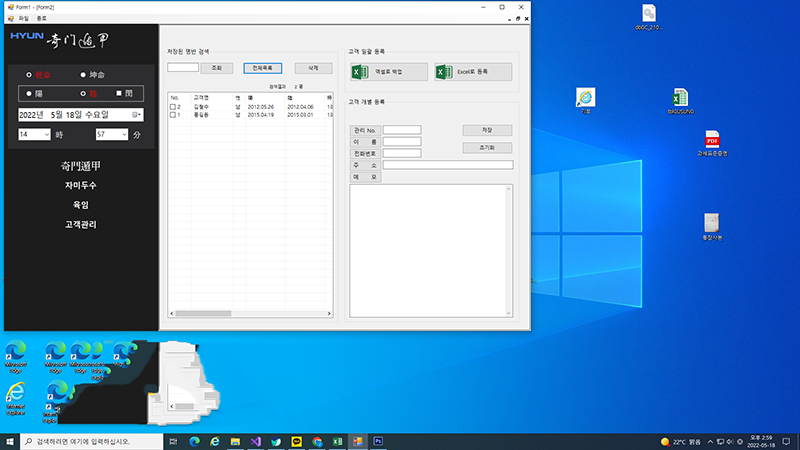This screenshot has width=800, height=450.
Task: Select the Internet Explorer shortcut at desktop top right
Action: pyautogui.click(x=586, y=101)
